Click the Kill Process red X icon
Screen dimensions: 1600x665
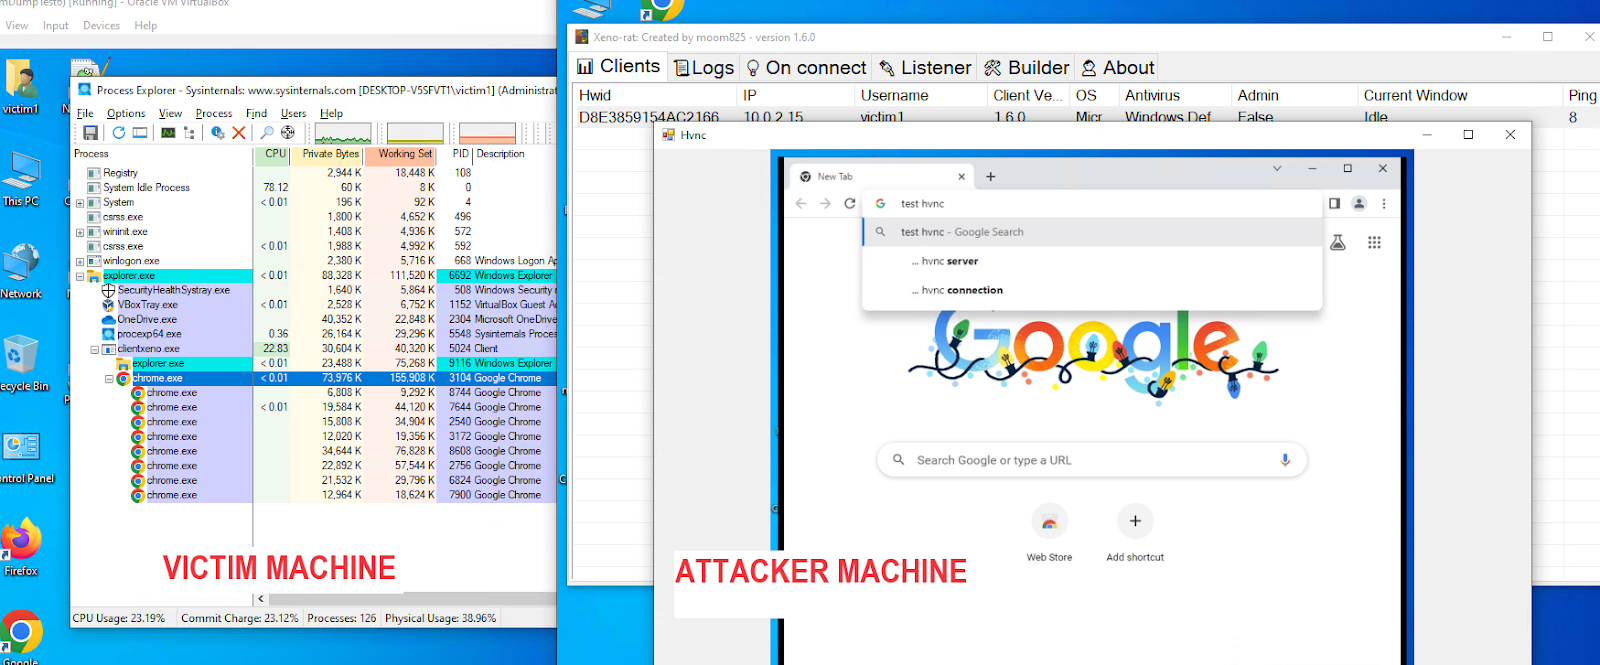coord(239,133)
